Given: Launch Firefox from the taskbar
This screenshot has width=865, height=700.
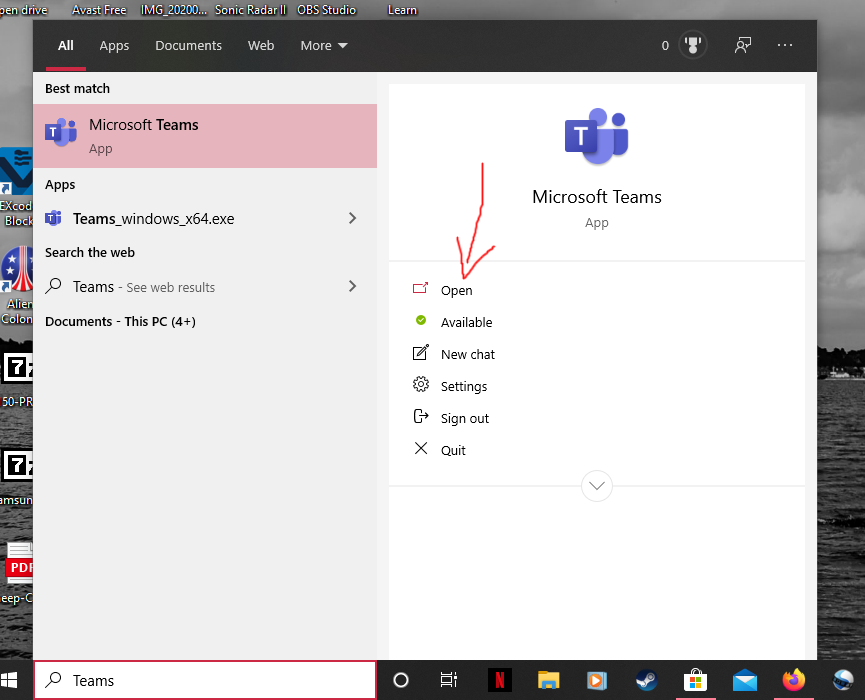Looking at the screenshot, I should tap(794, 680).
